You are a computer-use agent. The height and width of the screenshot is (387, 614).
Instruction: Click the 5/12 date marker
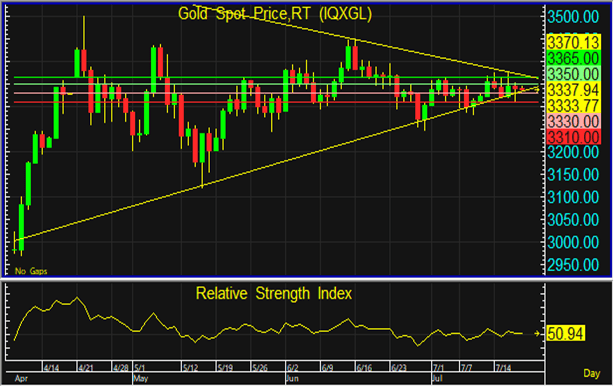(190, 368)
